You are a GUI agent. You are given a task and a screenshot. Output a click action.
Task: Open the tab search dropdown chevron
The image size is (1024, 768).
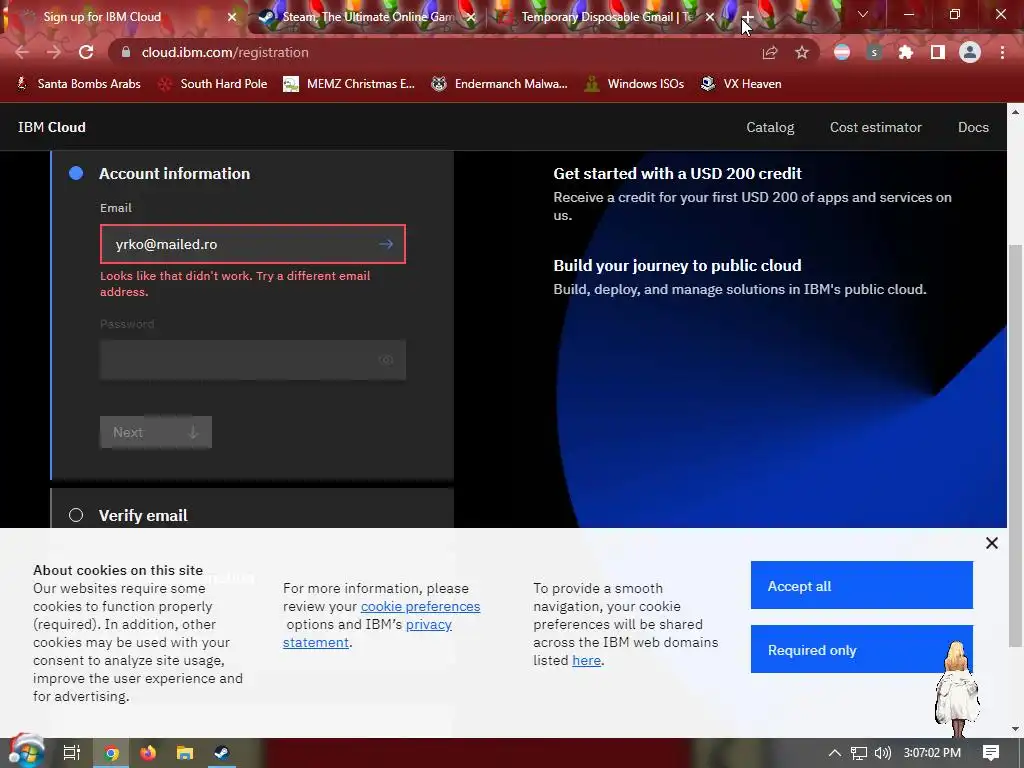click(x=863, y=14)
